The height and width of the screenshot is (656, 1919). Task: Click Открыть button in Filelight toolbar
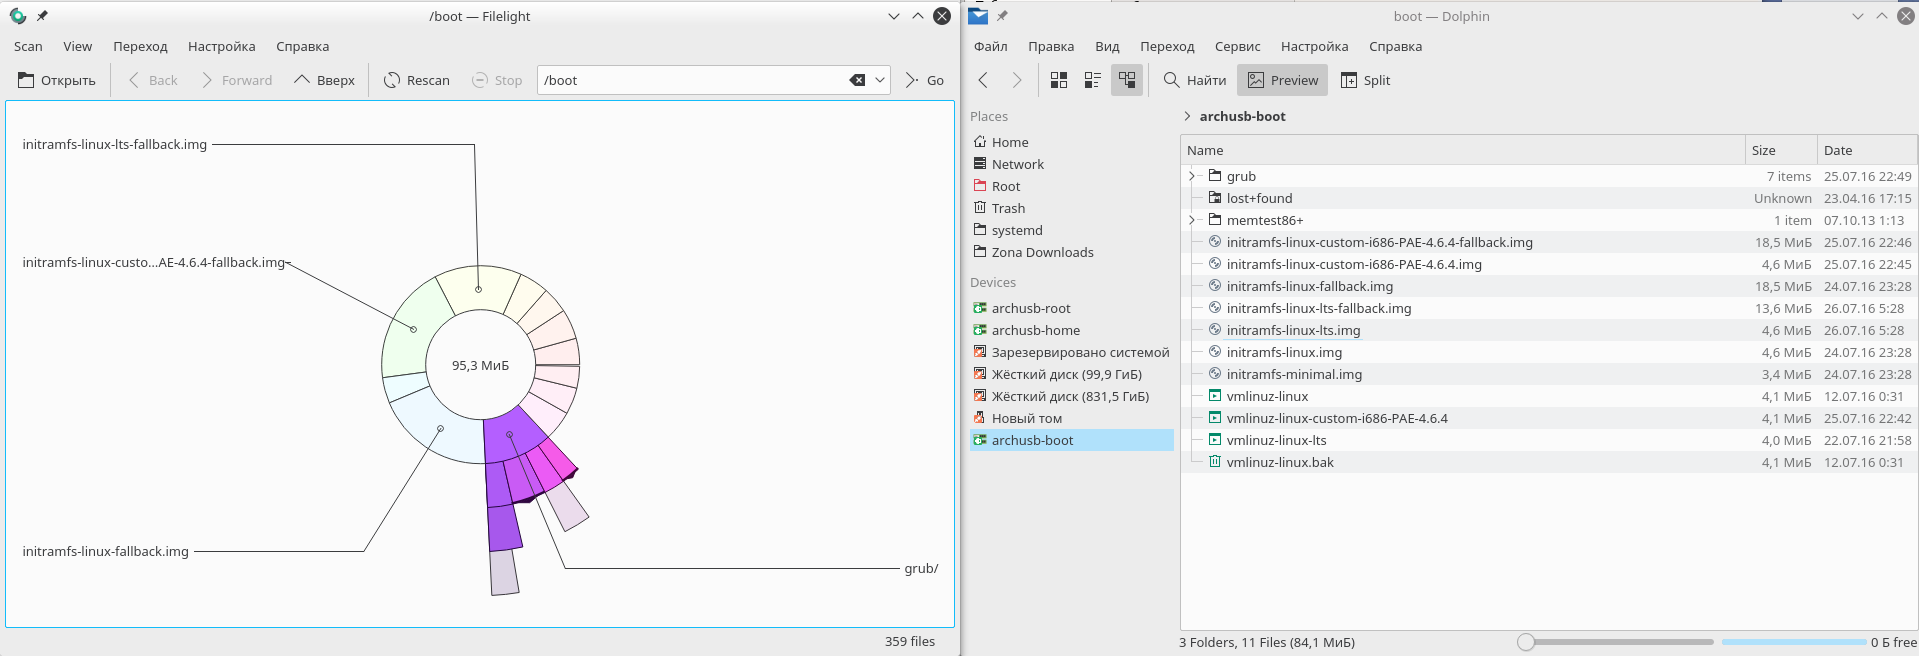(57, 80)
